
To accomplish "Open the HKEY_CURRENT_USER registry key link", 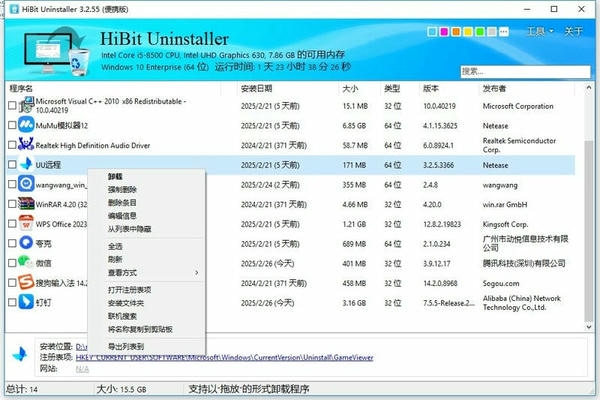I will 224,358.
